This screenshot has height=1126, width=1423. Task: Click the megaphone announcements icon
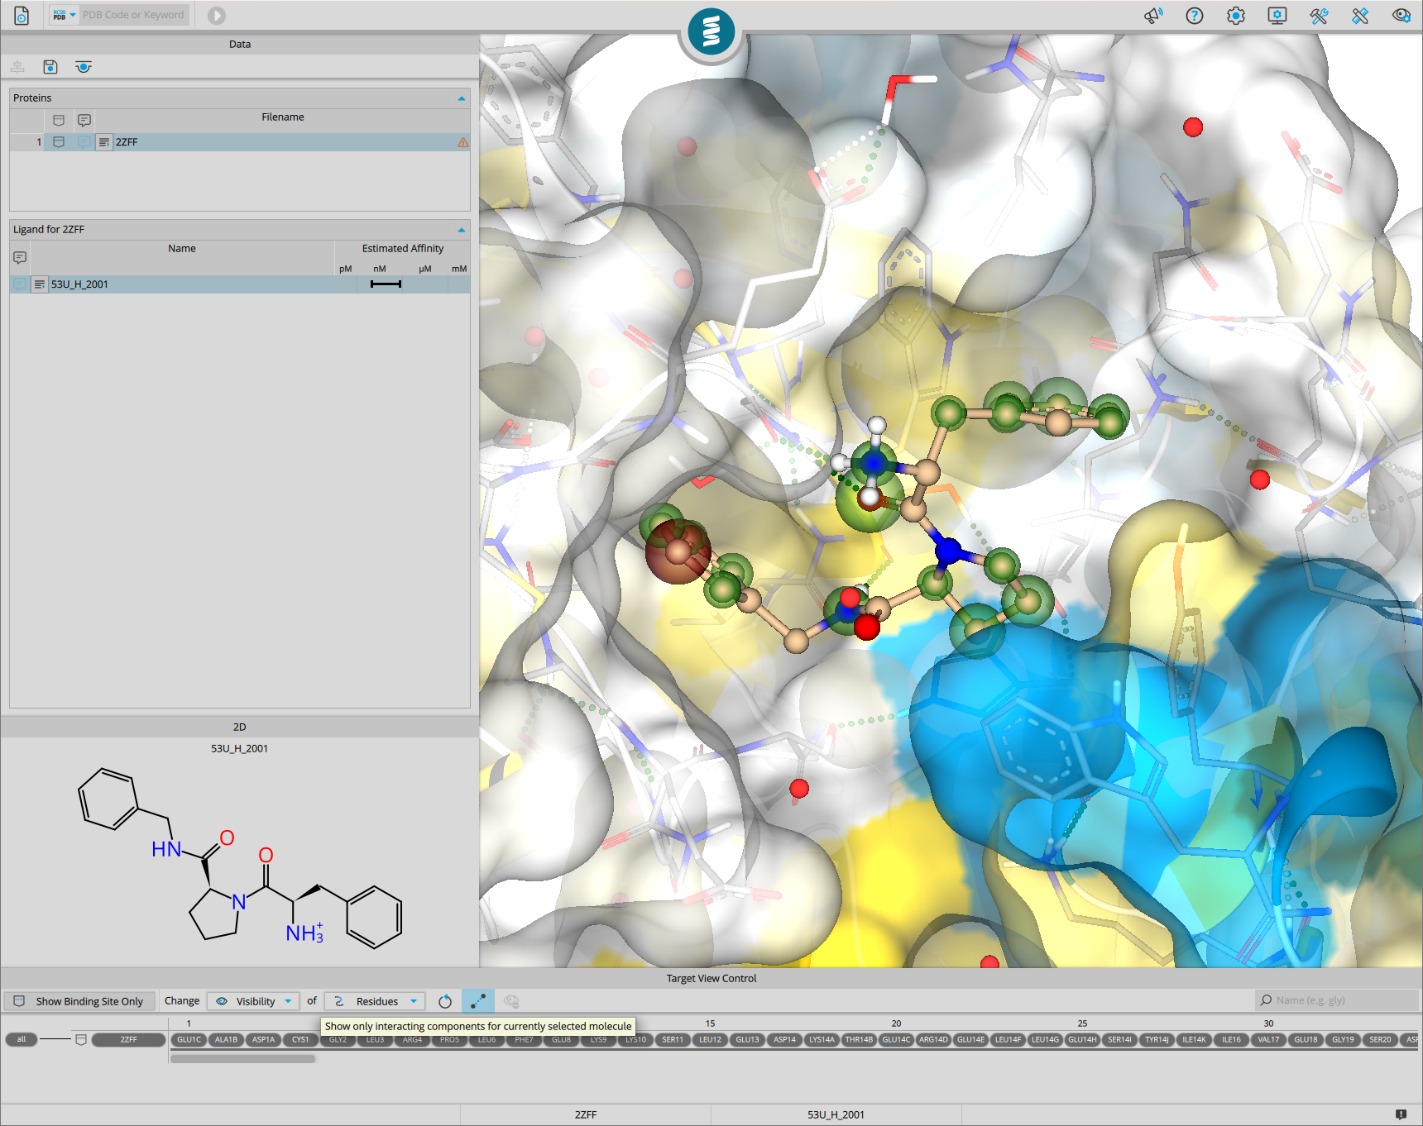point(1153,16)
